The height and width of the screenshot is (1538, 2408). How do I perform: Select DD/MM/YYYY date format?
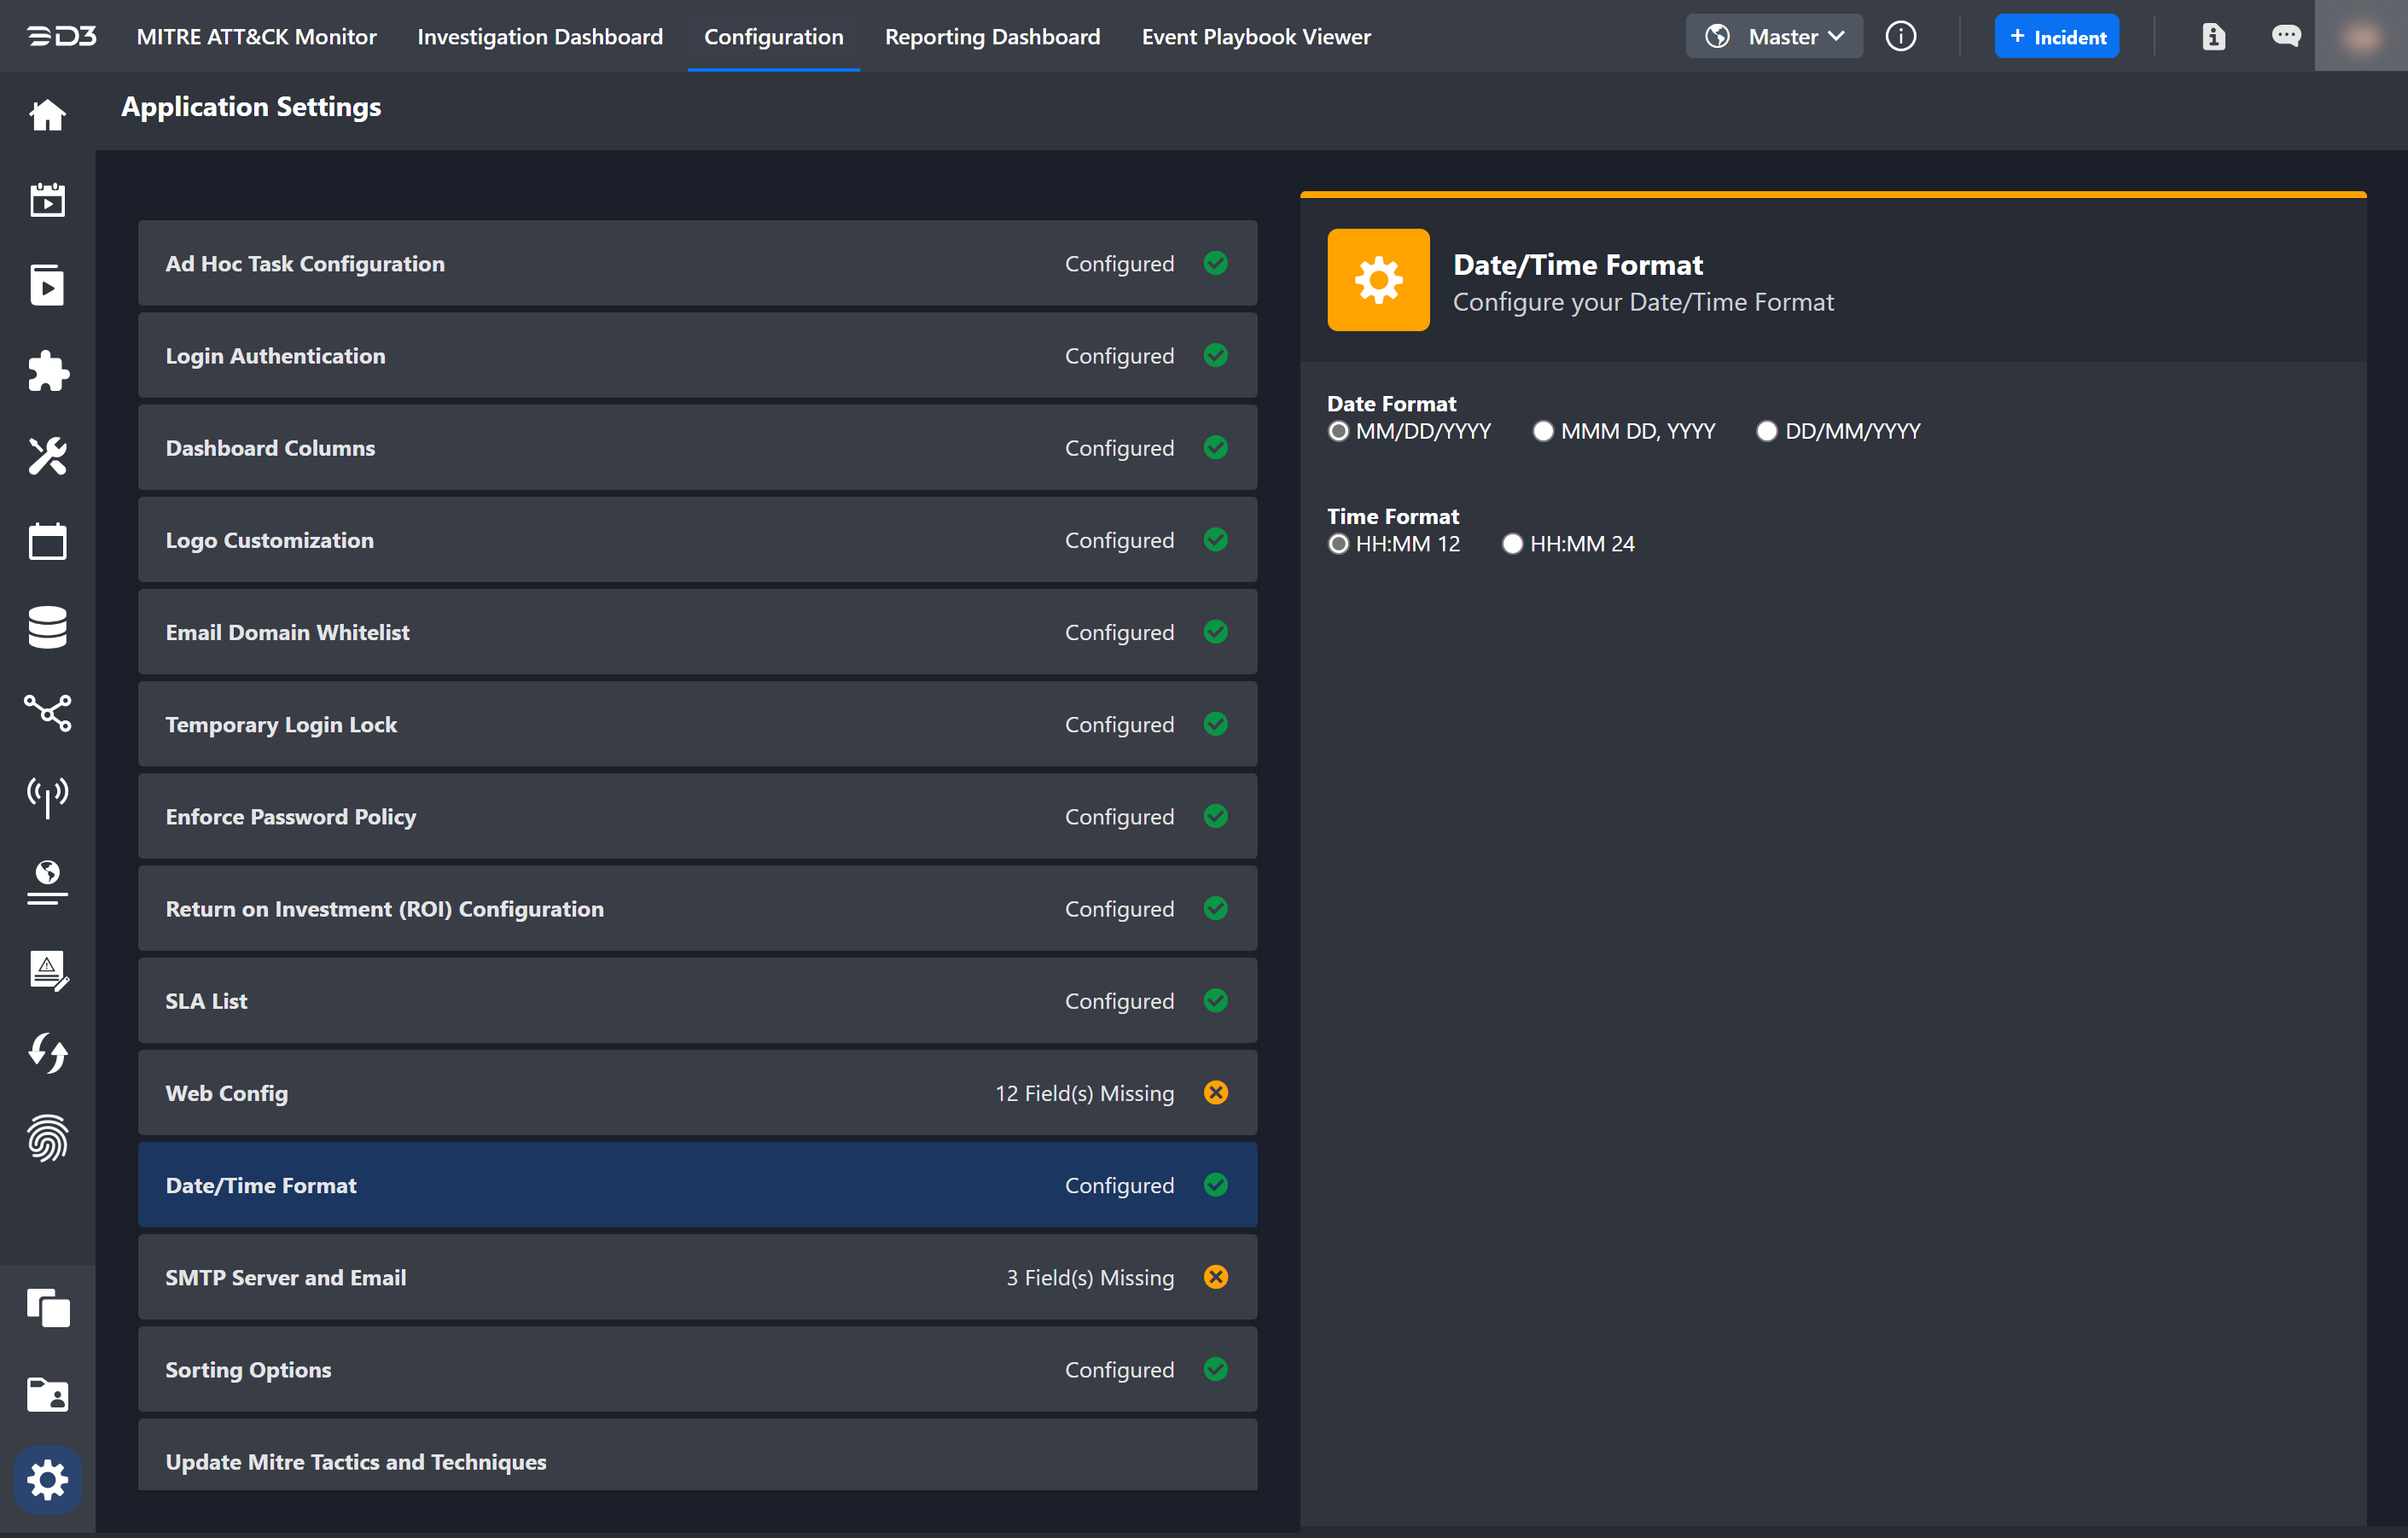click(x=1767, y=431)
